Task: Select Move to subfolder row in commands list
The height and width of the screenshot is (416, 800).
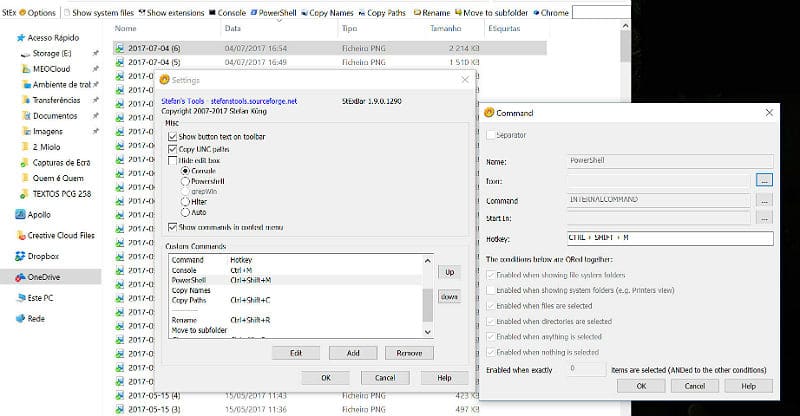Action: tap(296, 330)
